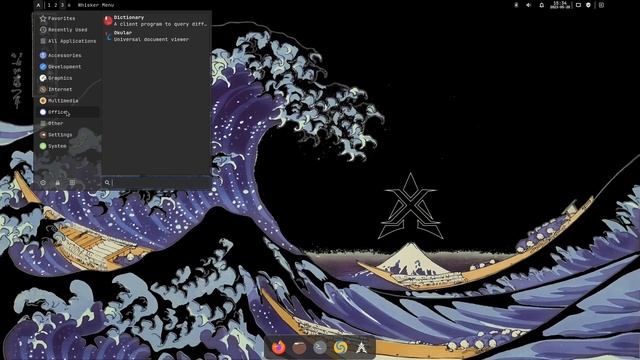Click the shield icon in system tray
This screenshot has width=640, height=360.
(588, 5)
